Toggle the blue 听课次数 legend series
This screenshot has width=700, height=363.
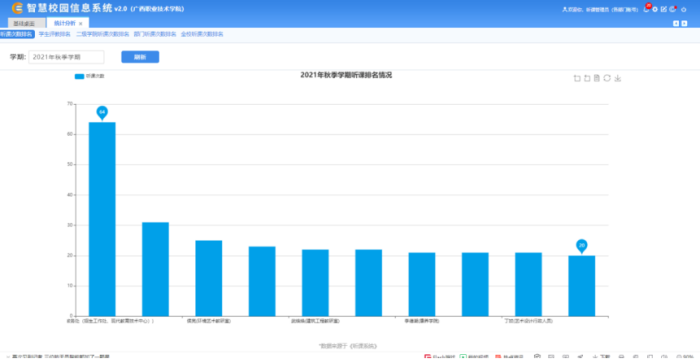[x=89, y=76]
